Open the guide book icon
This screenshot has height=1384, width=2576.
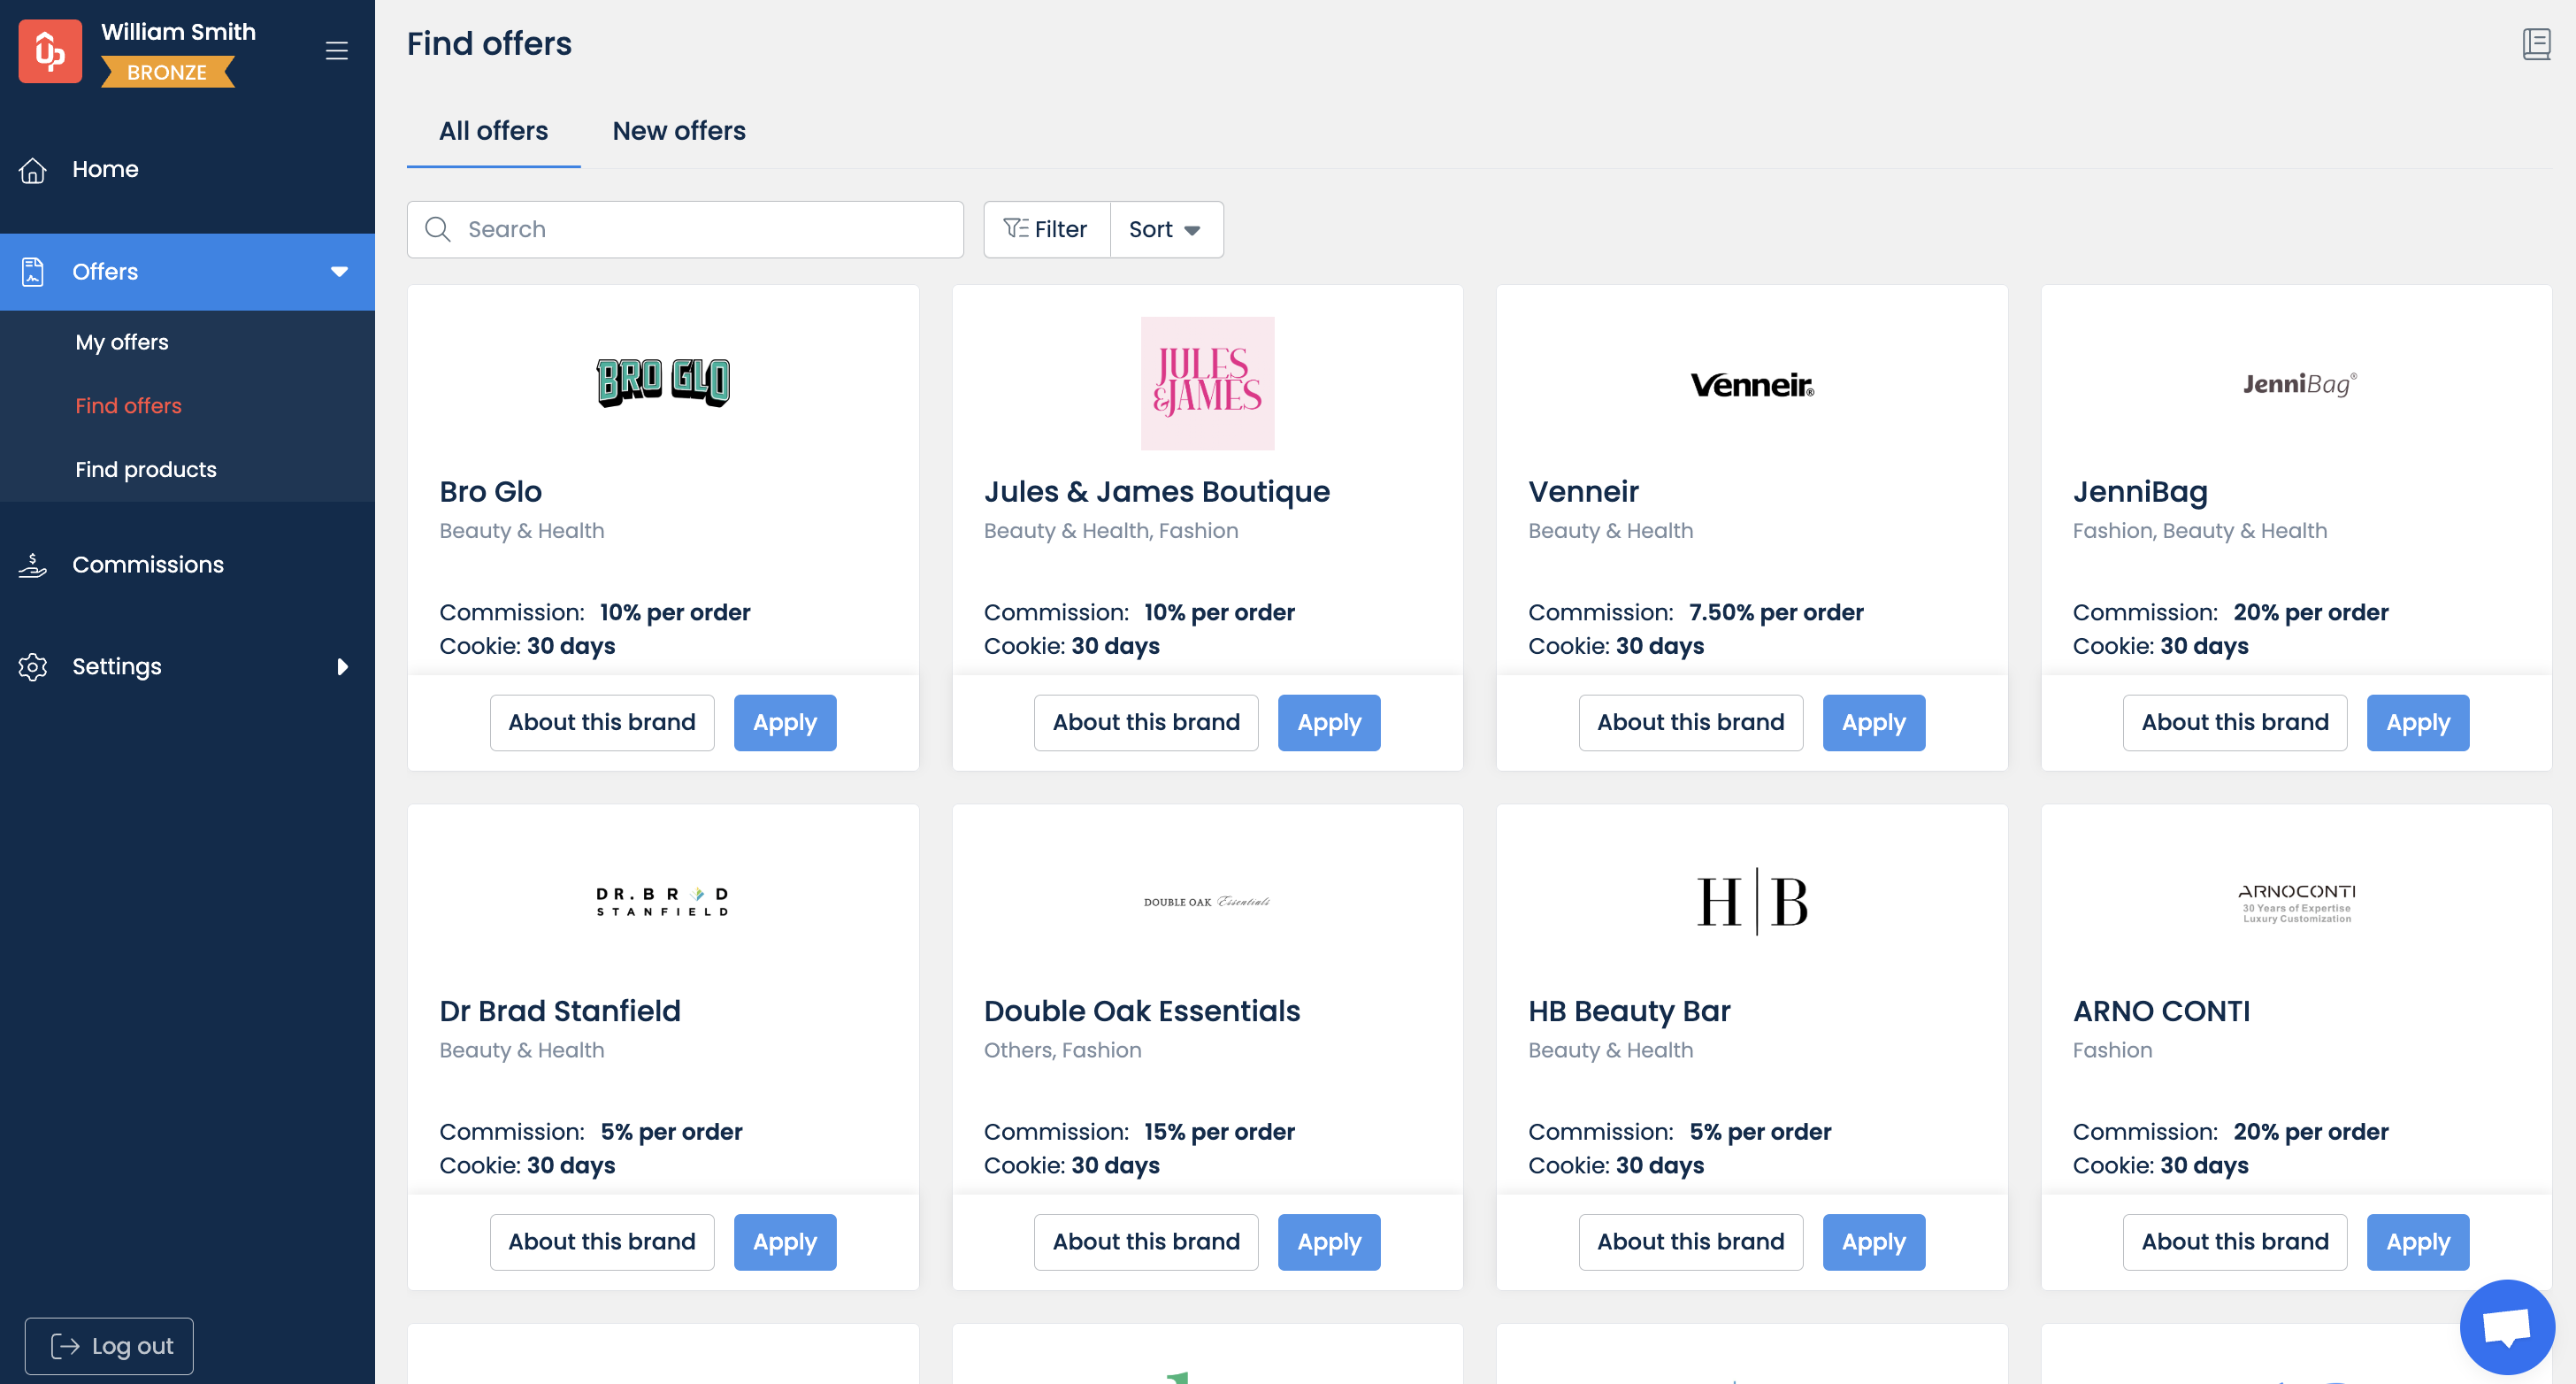2535,44
